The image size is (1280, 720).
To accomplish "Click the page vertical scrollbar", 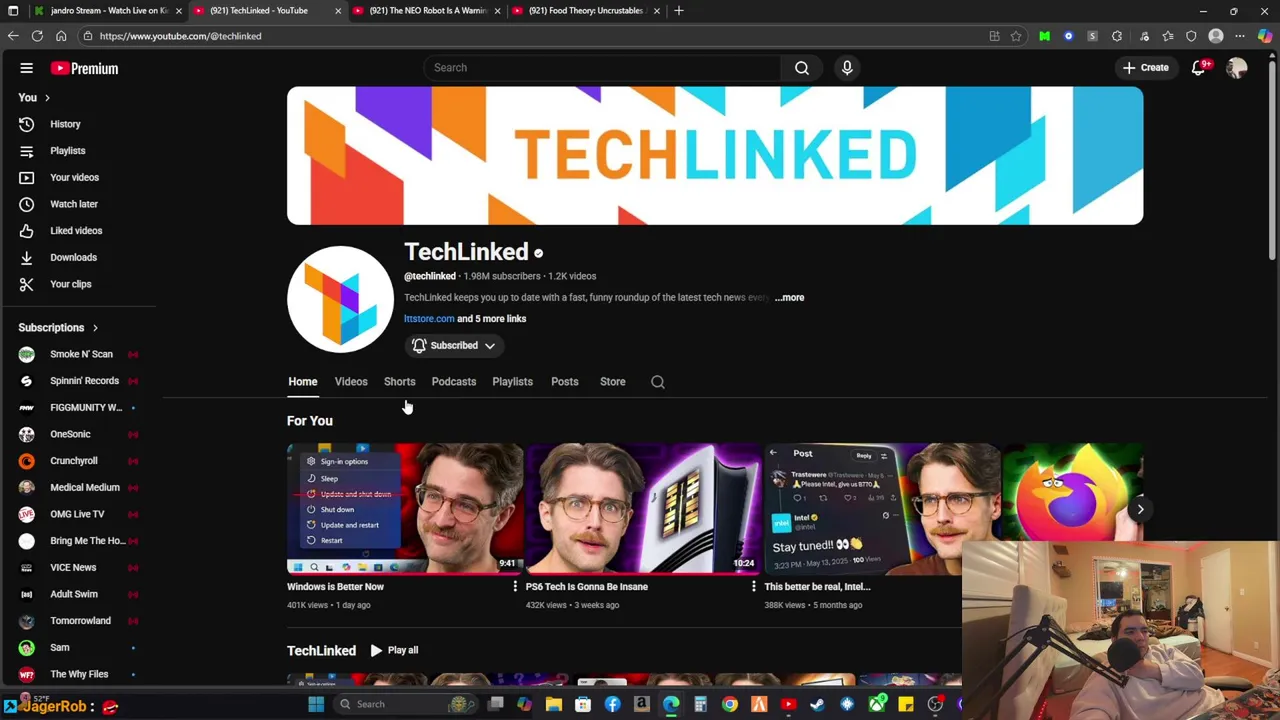I will pos(1272,160).
